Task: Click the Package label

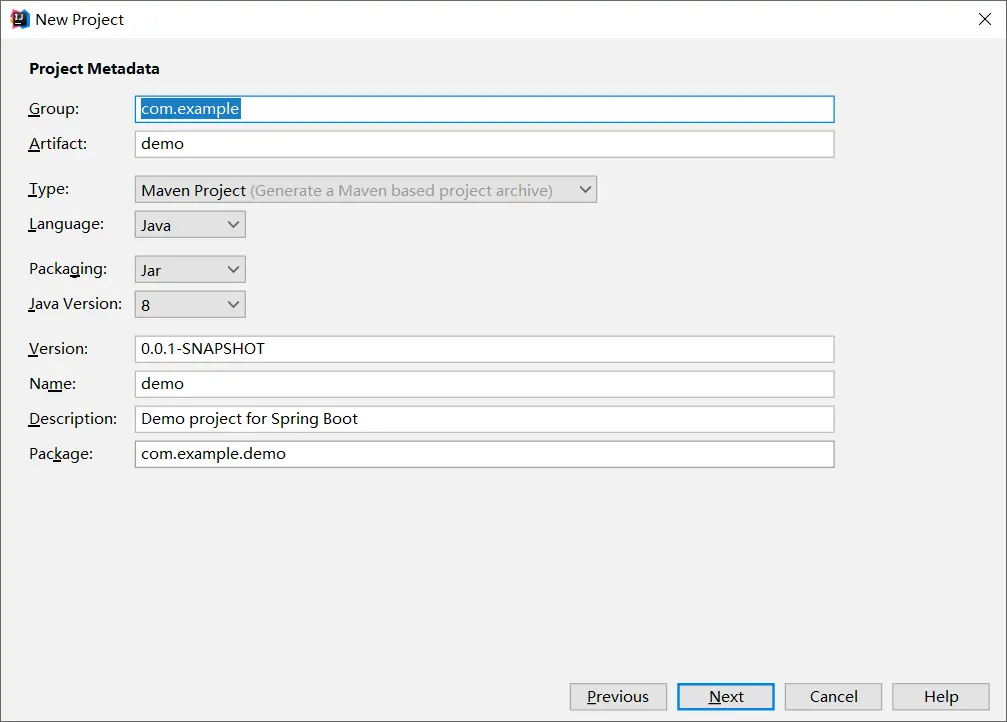Action: tap(61, 454)
